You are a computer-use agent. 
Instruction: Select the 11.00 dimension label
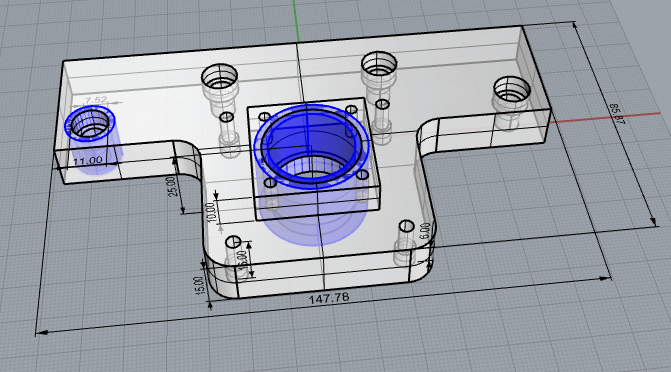pos(88,161)
